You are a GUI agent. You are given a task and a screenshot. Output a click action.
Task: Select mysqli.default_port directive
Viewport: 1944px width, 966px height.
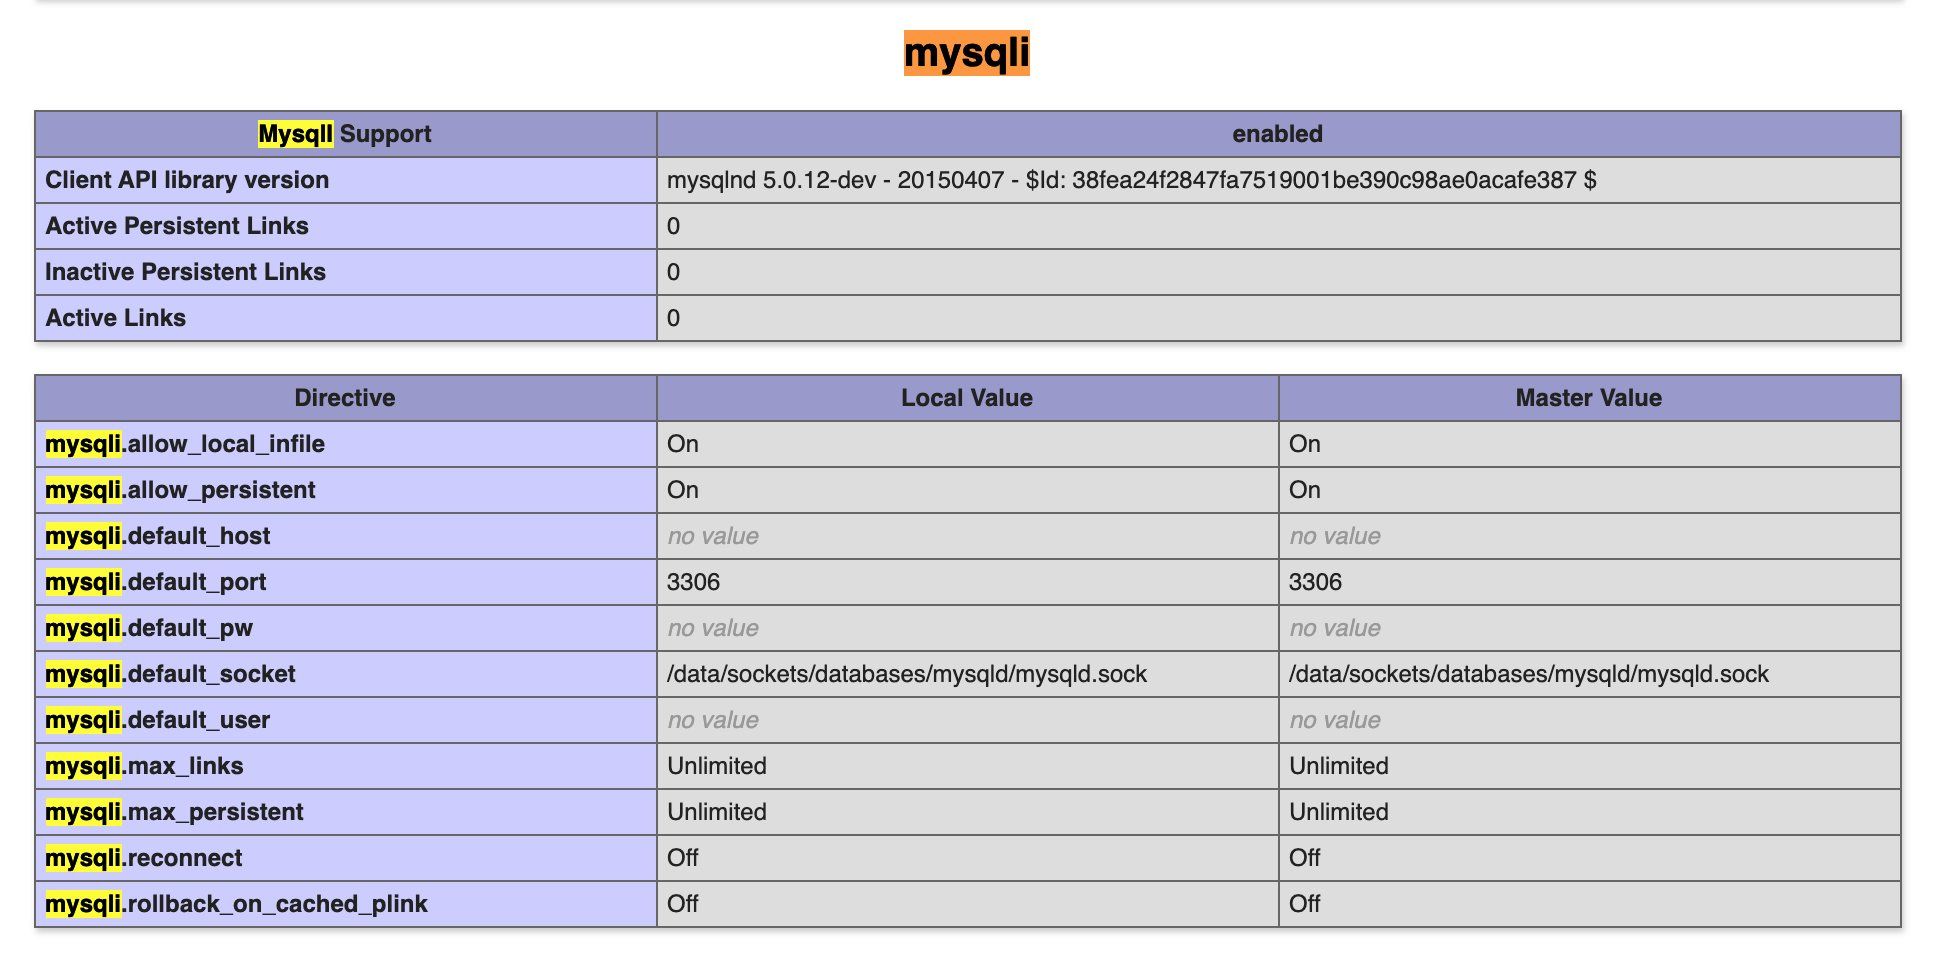[156, 582]
